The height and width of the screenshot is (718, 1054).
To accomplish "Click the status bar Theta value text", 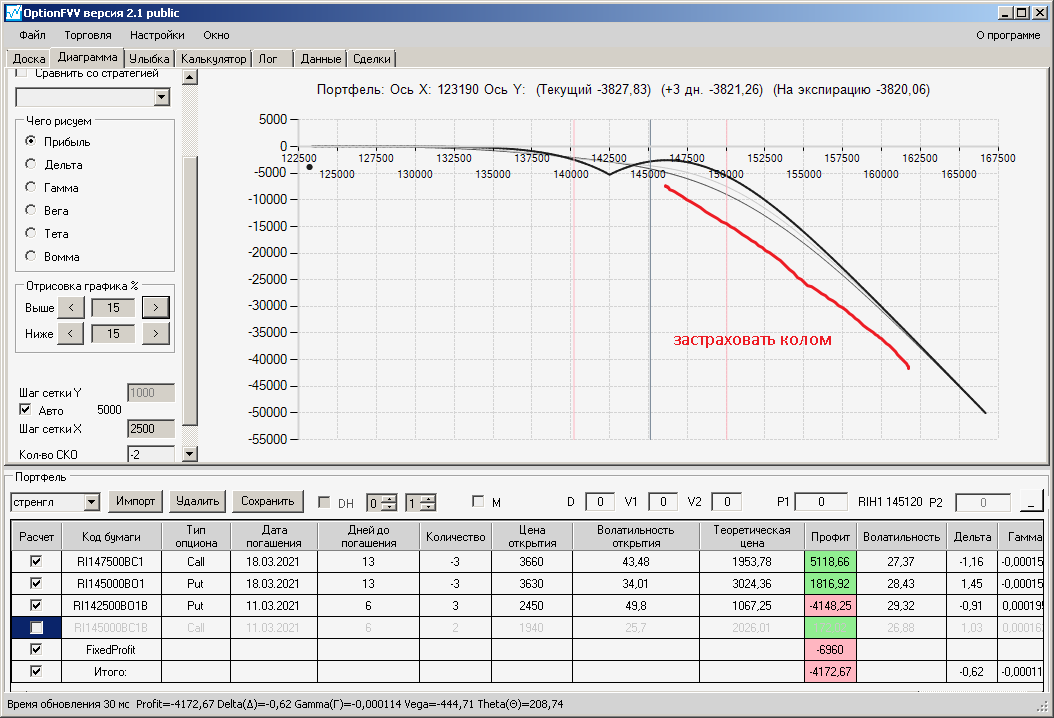I will [520, 704].
